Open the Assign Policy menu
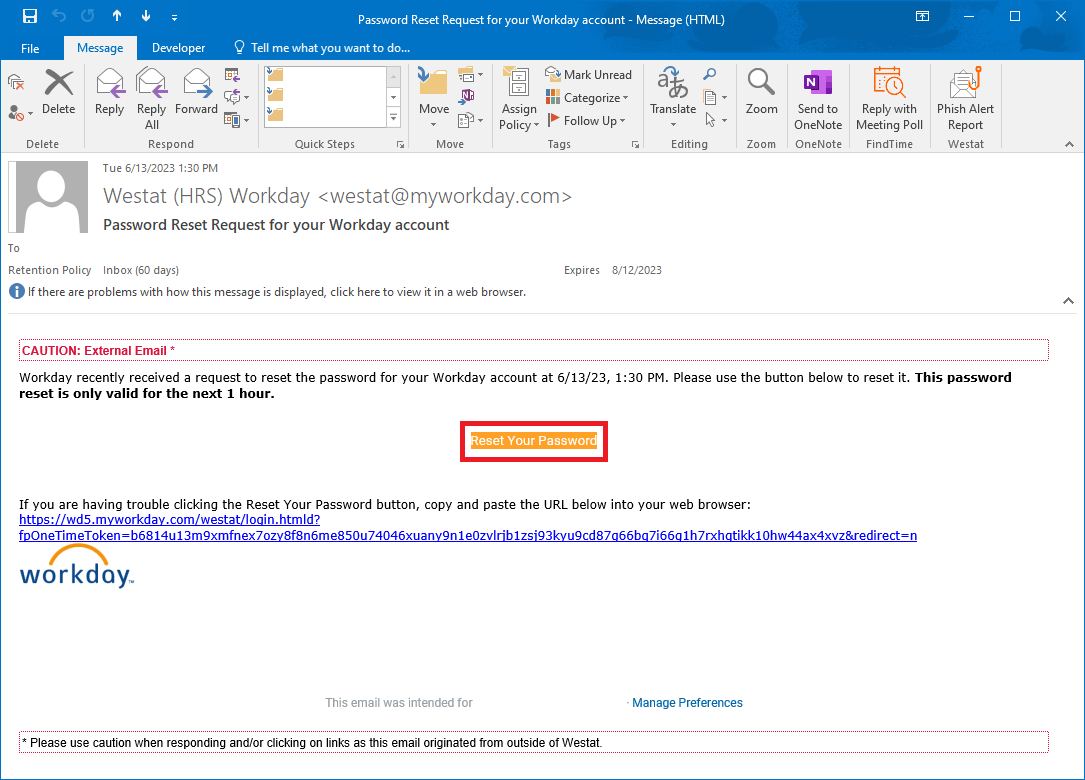The width and height of the screenshot is (1085, 780). point(519,99)
